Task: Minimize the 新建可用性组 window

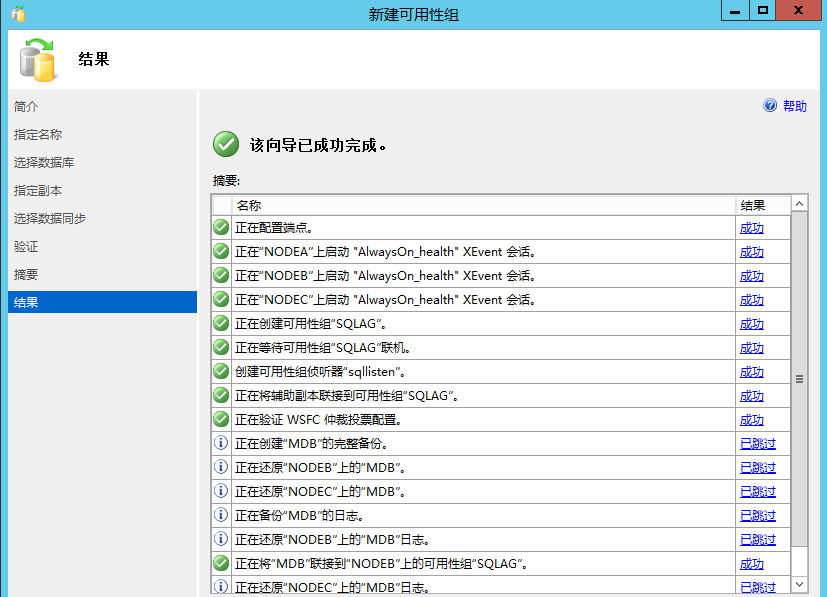Action: tap(735, 10)
